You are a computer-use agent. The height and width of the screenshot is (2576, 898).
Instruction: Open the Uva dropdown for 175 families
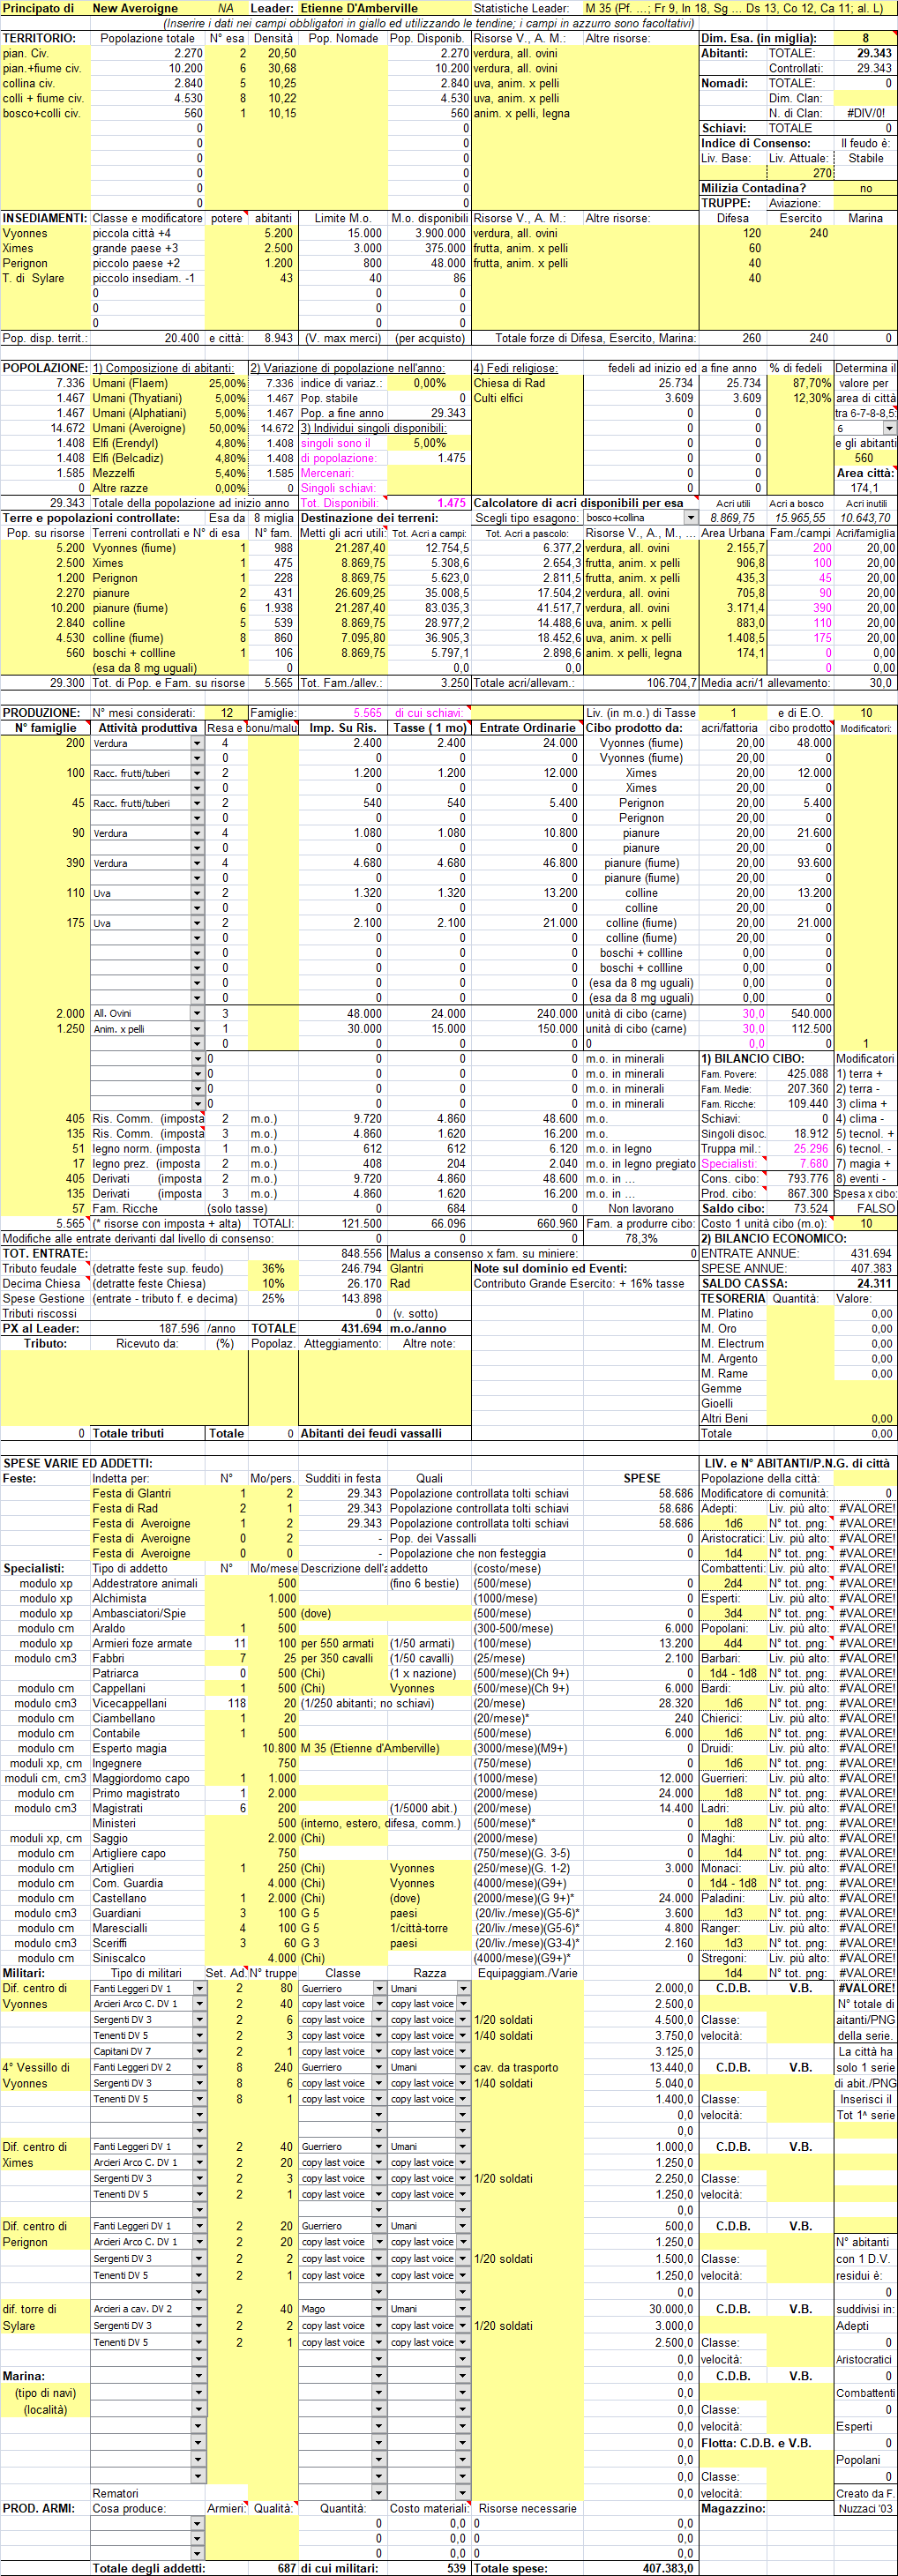click(x=198, y=923)
